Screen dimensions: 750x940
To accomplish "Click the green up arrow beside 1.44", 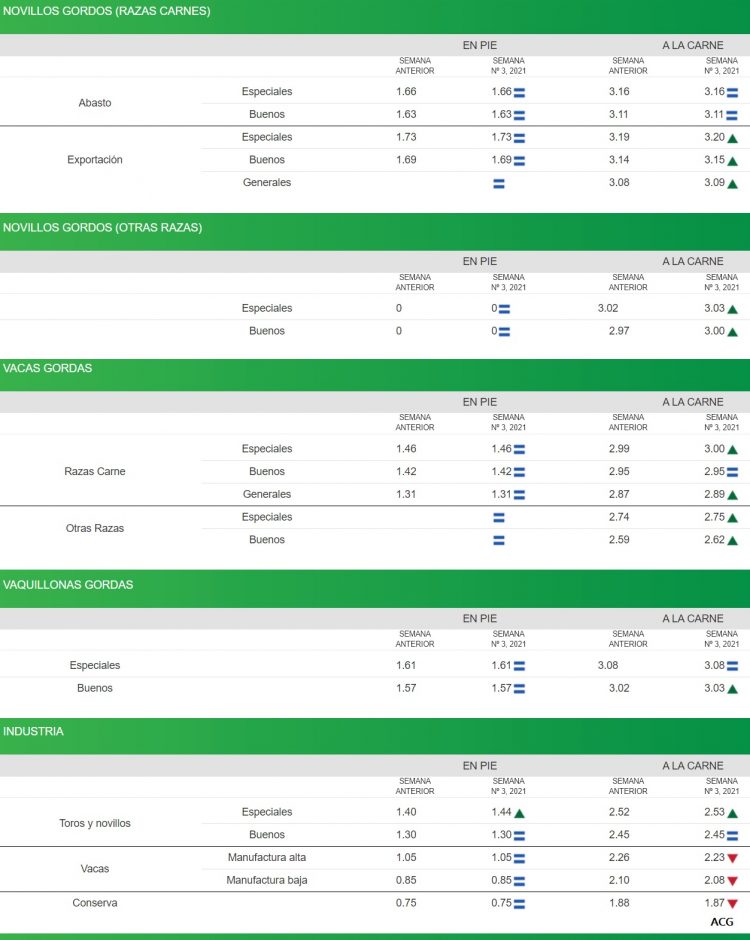I will click(519, 813).
